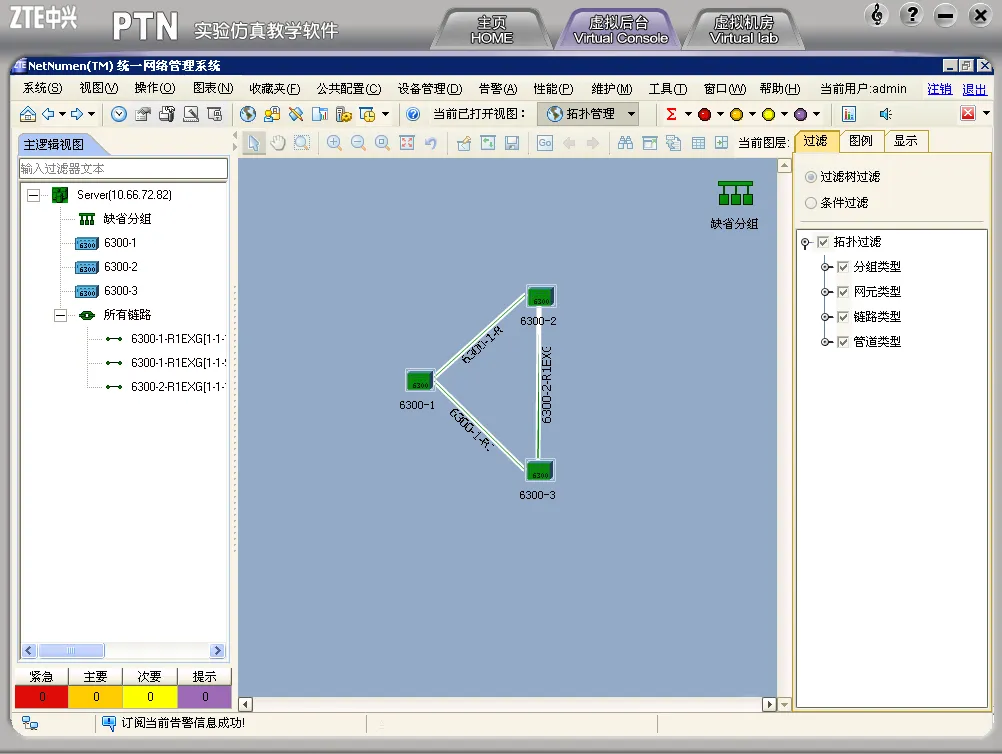Select the 6300-2 node in topology
Image resolution: width=1002 pixels, height=754 pixels.
541,297
